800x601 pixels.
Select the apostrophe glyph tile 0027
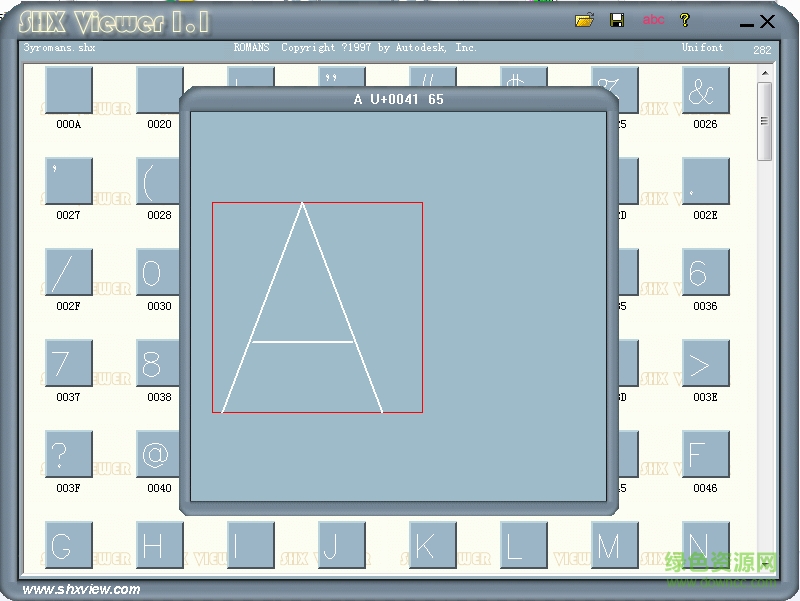click(69, 182)
